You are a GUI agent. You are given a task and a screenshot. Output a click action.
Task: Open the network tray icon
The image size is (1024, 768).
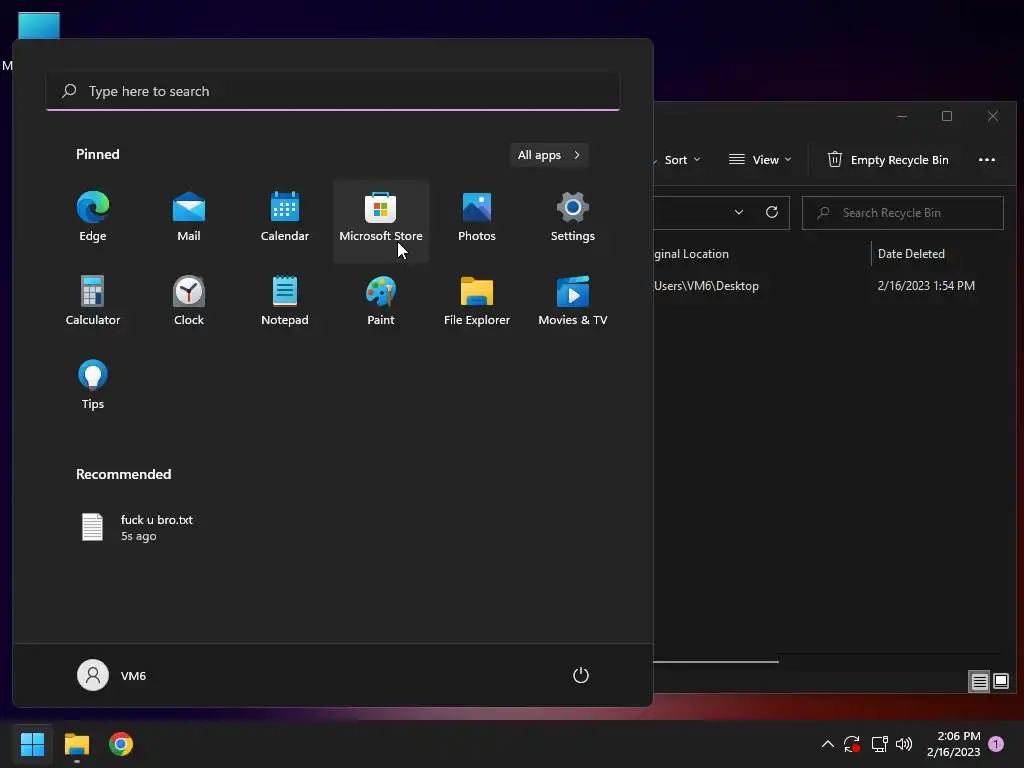(x=879, y=744)
